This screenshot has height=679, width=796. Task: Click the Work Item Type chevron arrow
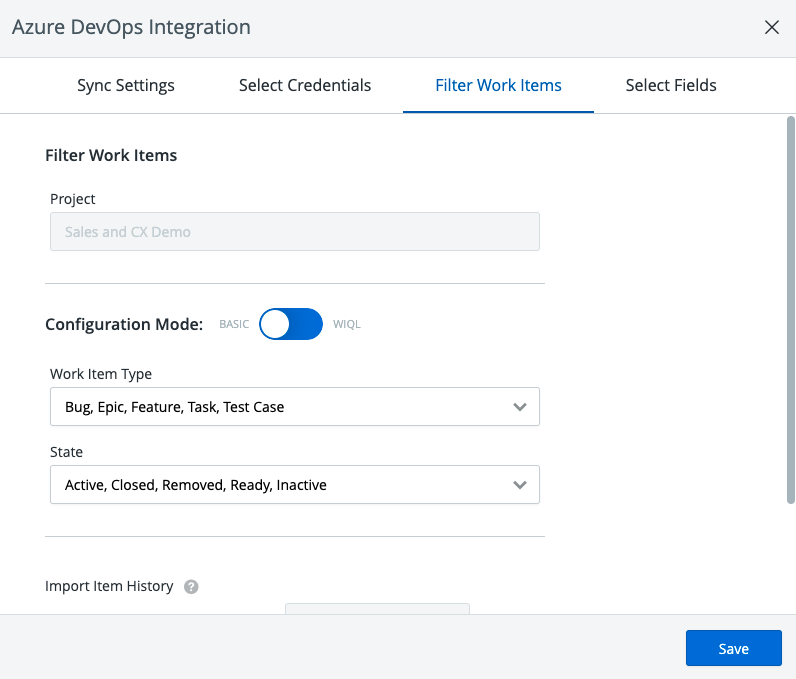point(519,407)
